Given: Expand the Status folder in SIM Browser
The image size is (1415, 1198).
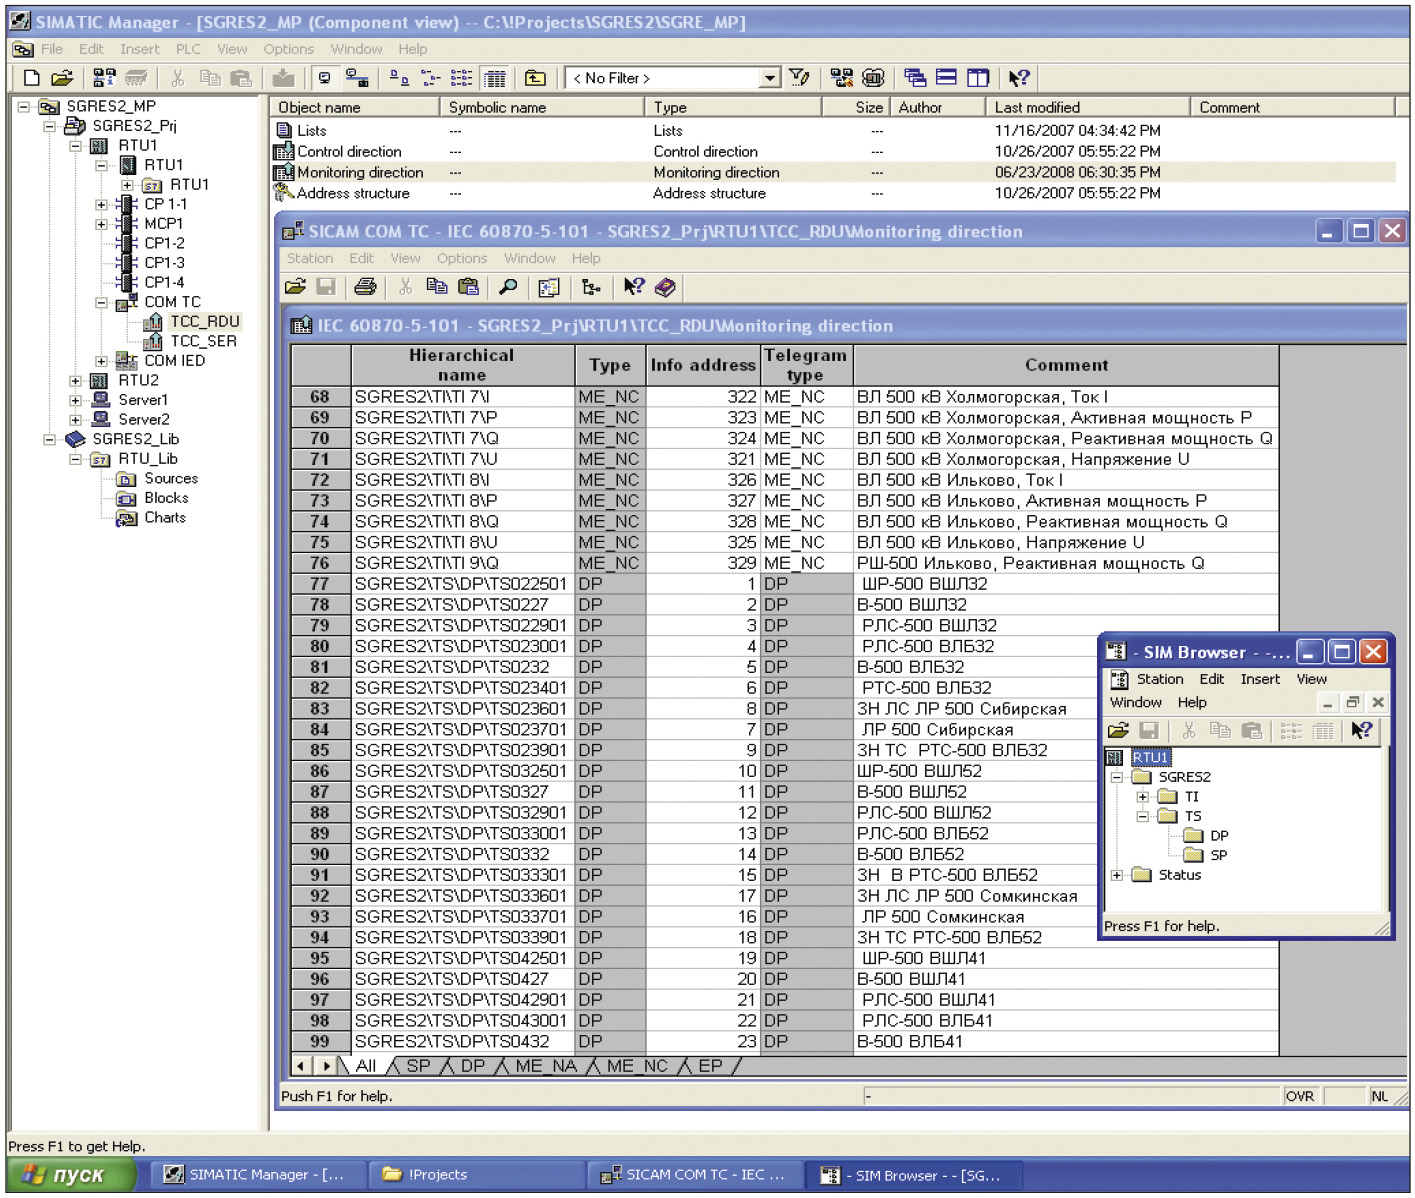Looking at the screenshot, I should pos(1117,875).
